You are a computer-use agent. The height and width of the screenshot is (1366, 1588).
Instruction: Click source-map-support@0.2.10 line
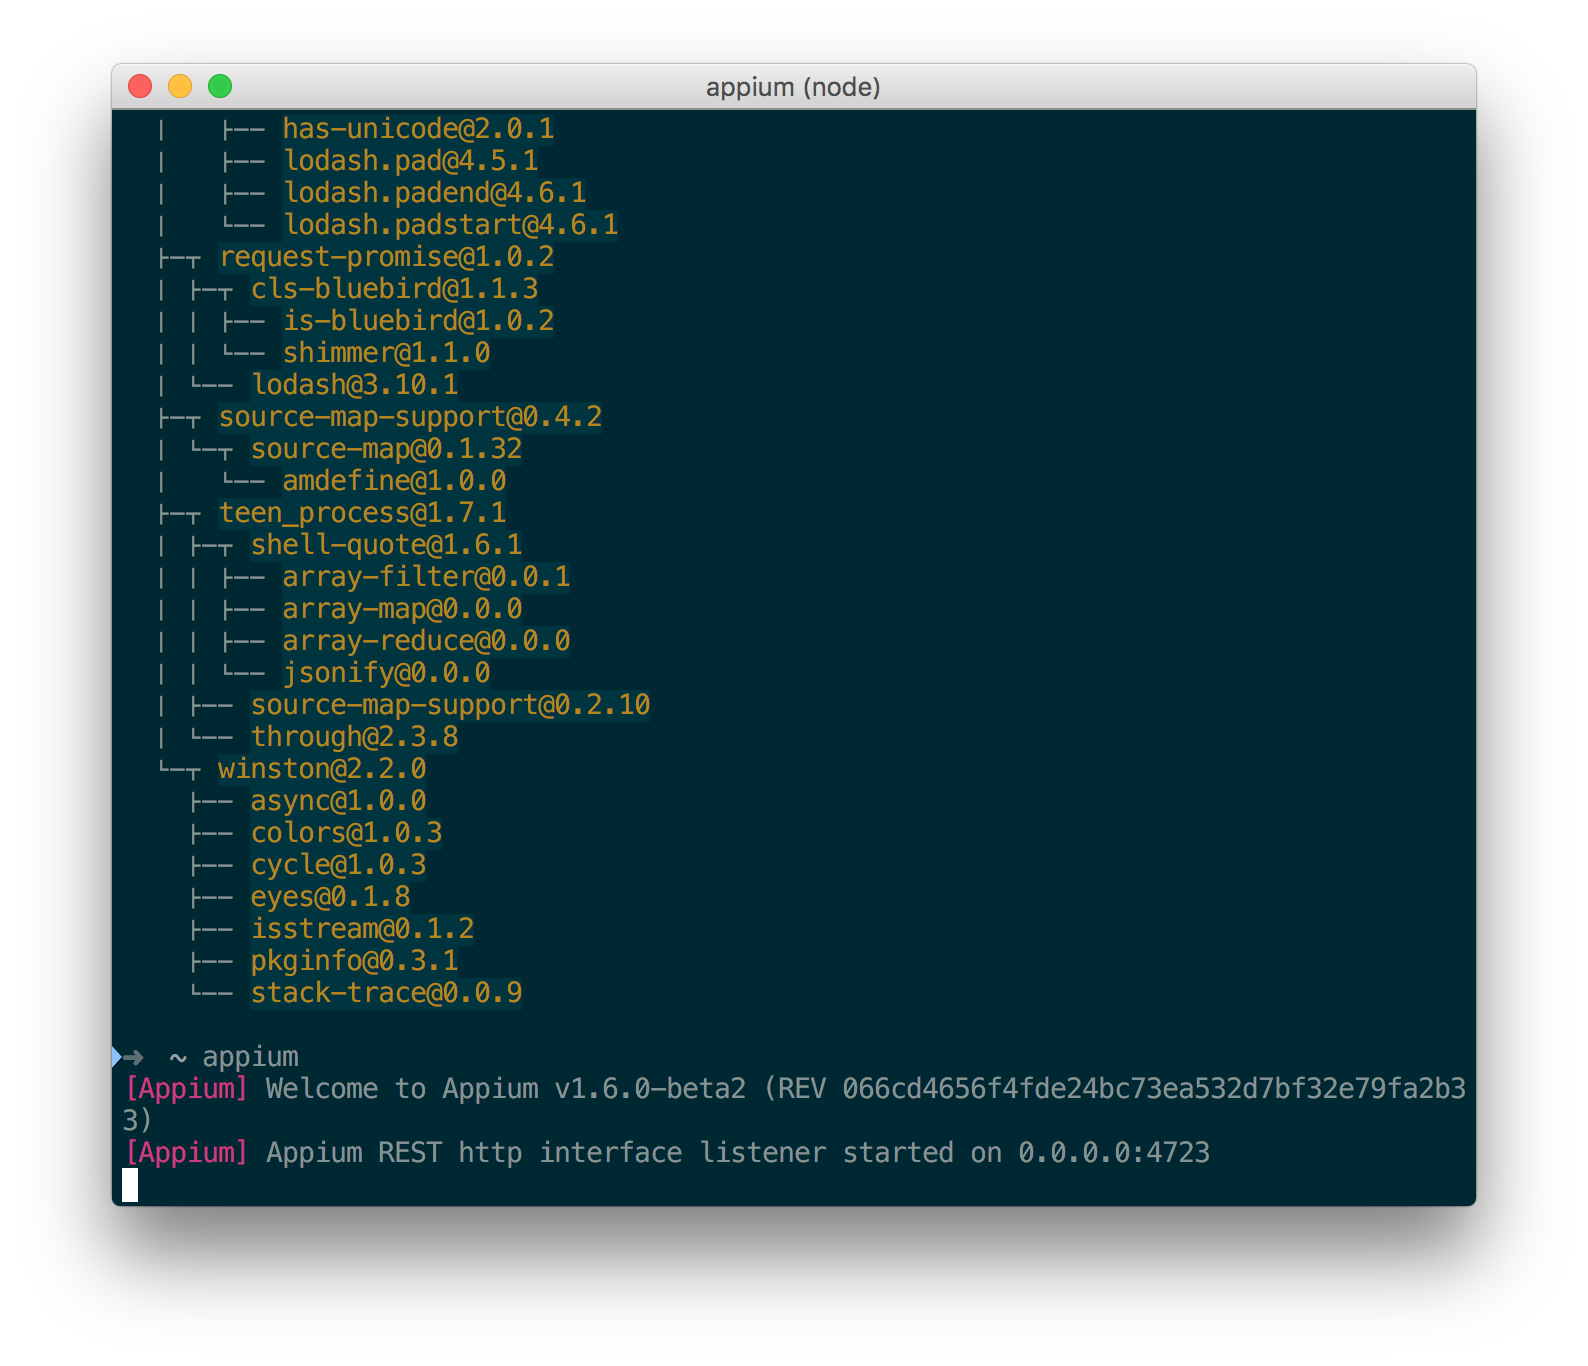coord(451,705)
